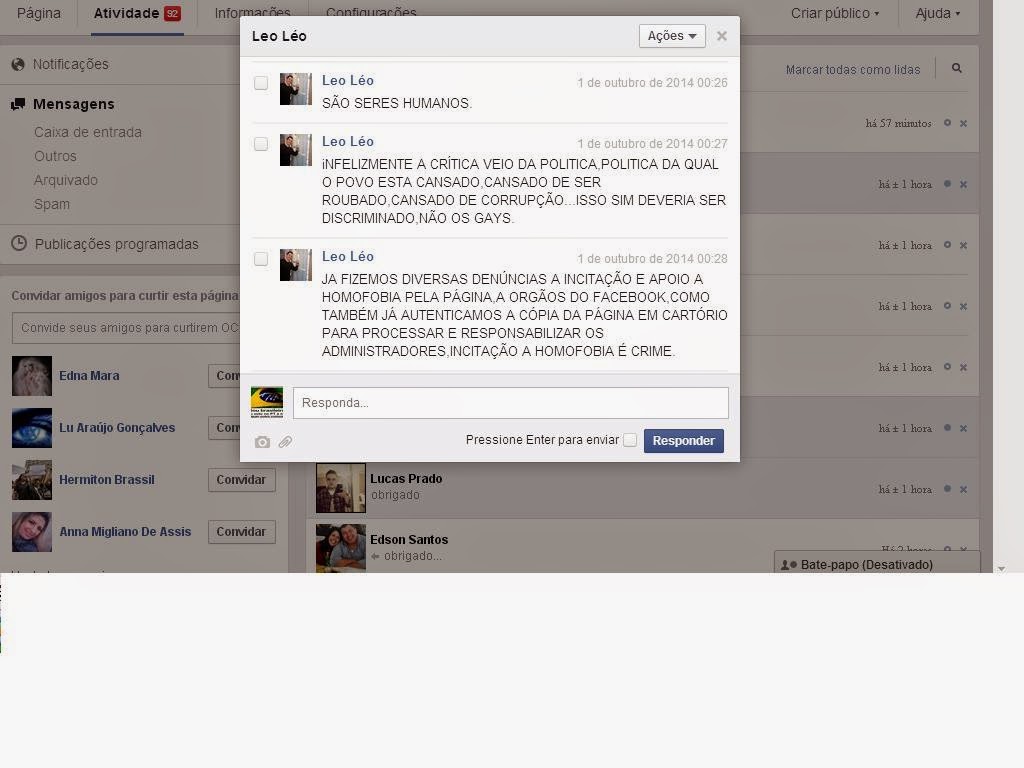Open Lu Araújo Gonçalves profile link
The image size is (1024, 768).
click(118, 428)
